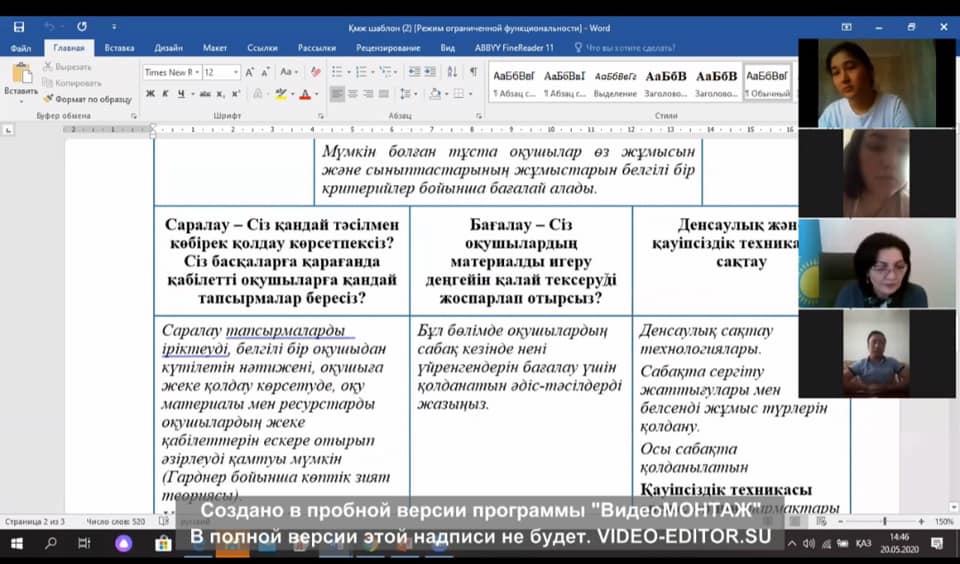Click the clear formatting eraser icon

point(316,72)
